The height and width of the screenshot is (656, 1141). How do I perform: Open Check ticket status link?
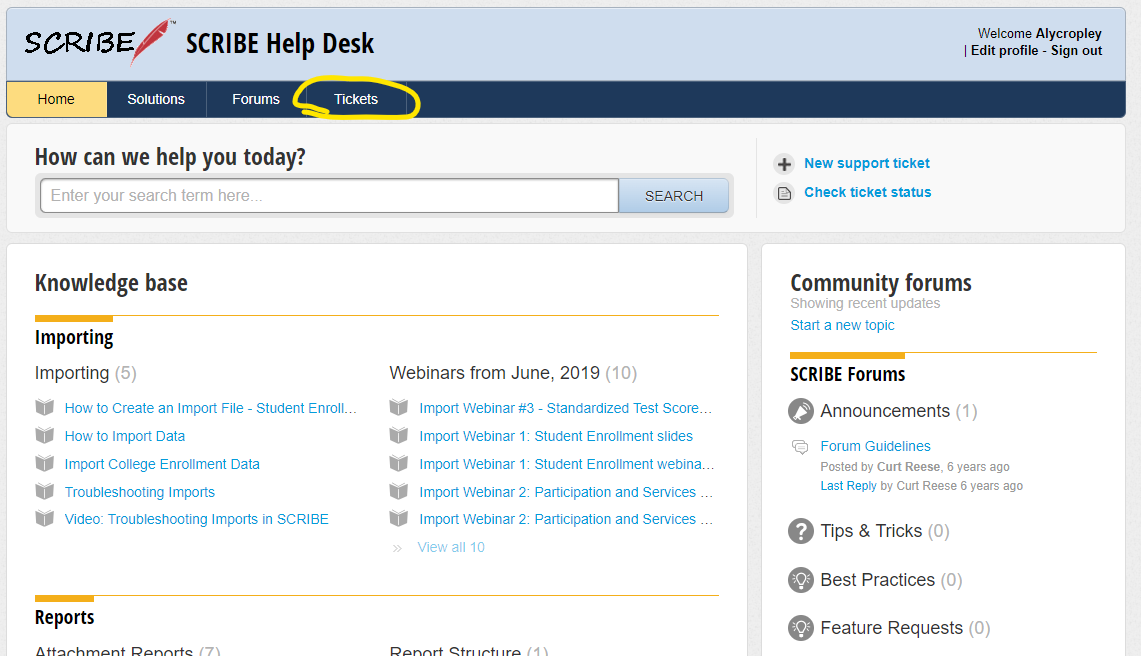click(867, 192)
